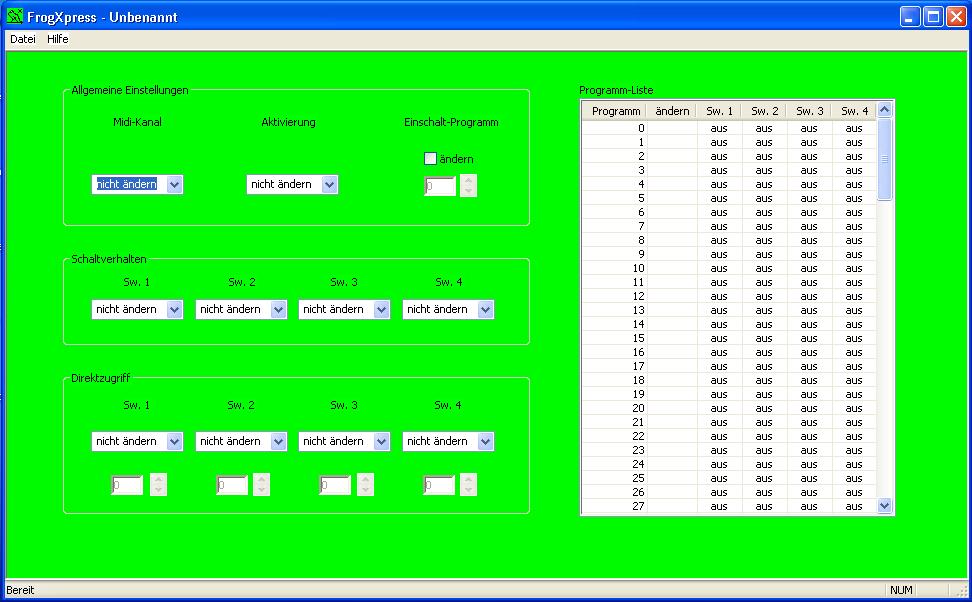Click Direktzugriff Sw. 2 number field

coord(232,485)
